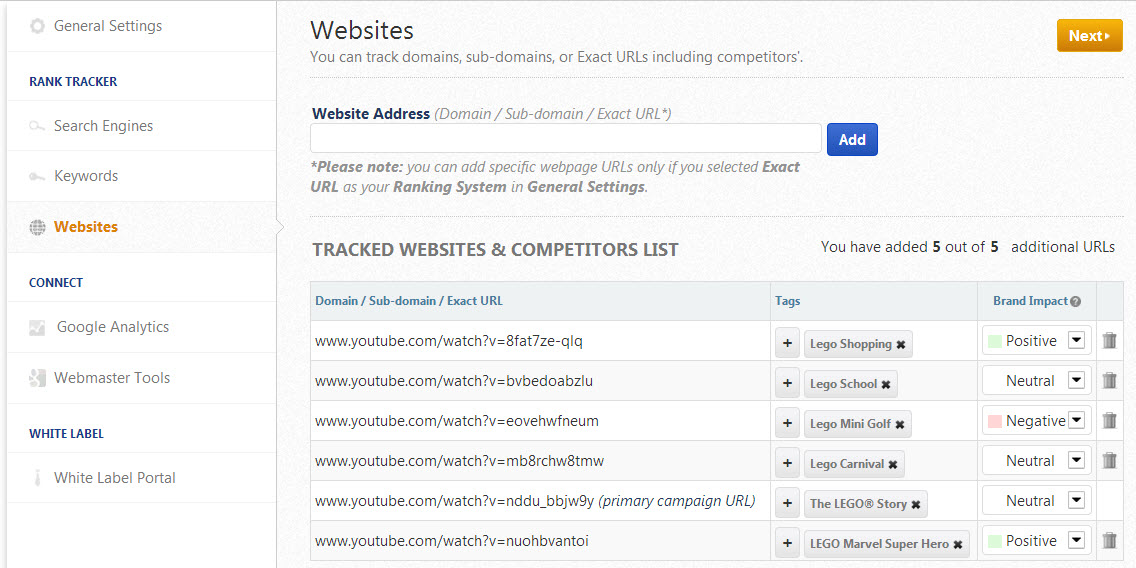The width and height of the screenshot is (1136, 568).
Task: Click URL www.youtube.com/watch?v=eovehwfneum
Action: click(456, 420)
